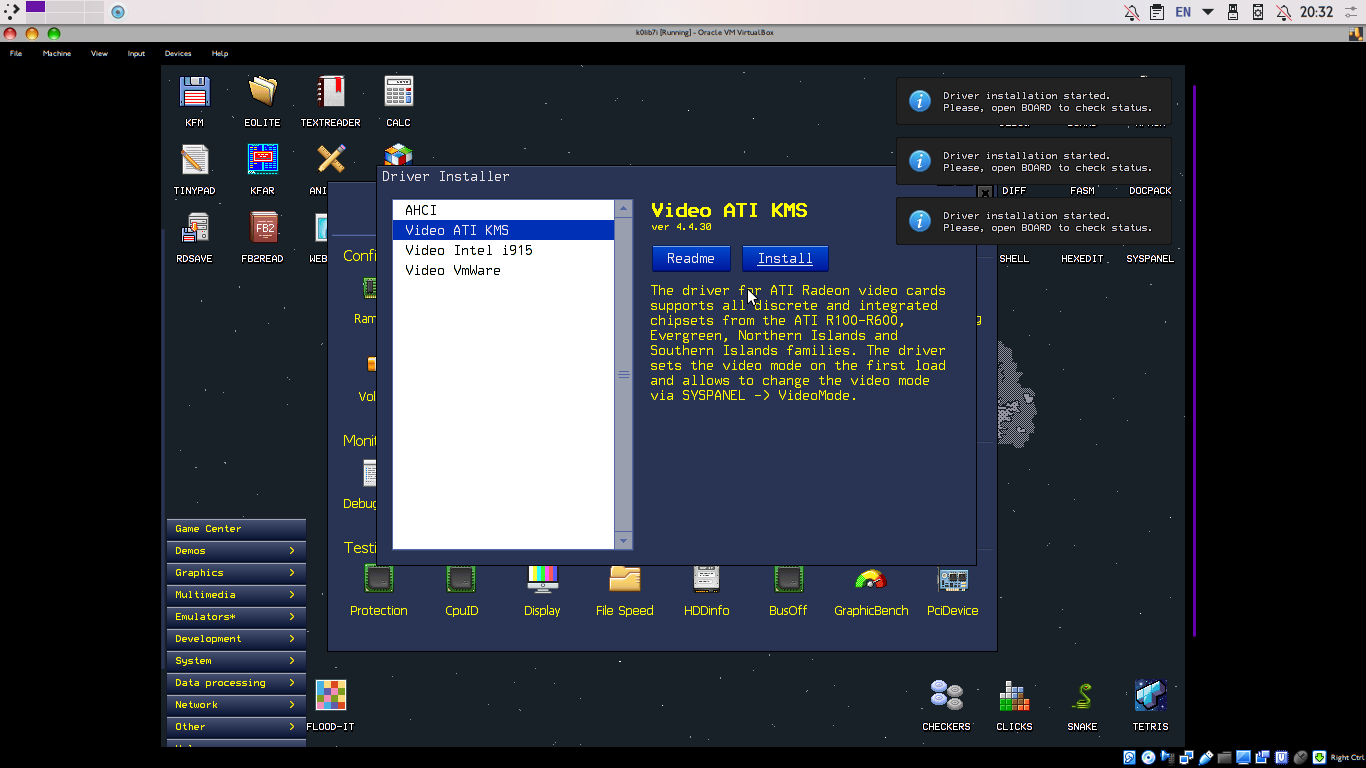Dismiss the topmost driver installation notification

1033,102
